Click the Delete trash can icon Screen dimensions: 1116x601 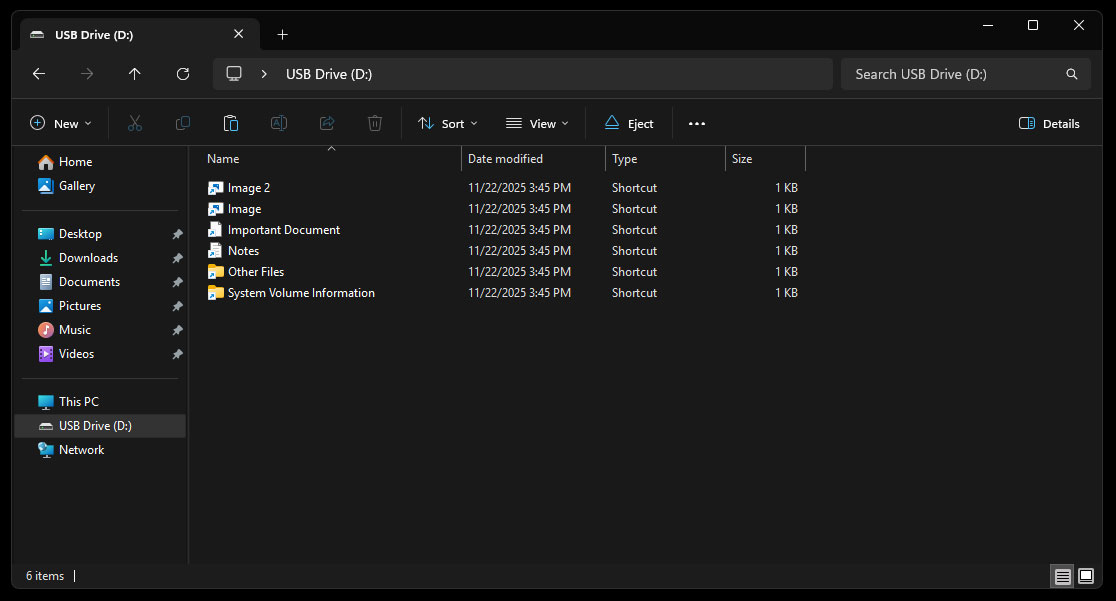point(375,123)
